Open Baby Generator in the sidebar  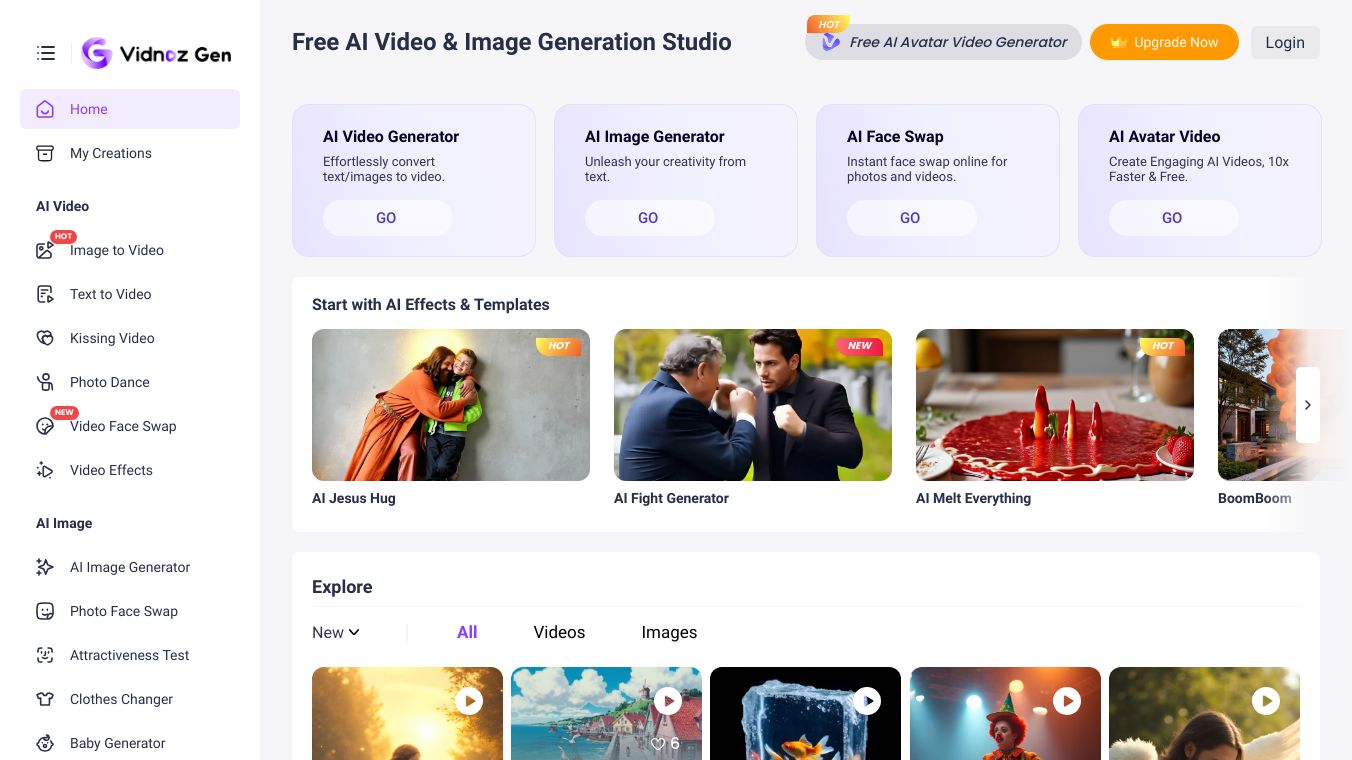(x=130, y=743)
